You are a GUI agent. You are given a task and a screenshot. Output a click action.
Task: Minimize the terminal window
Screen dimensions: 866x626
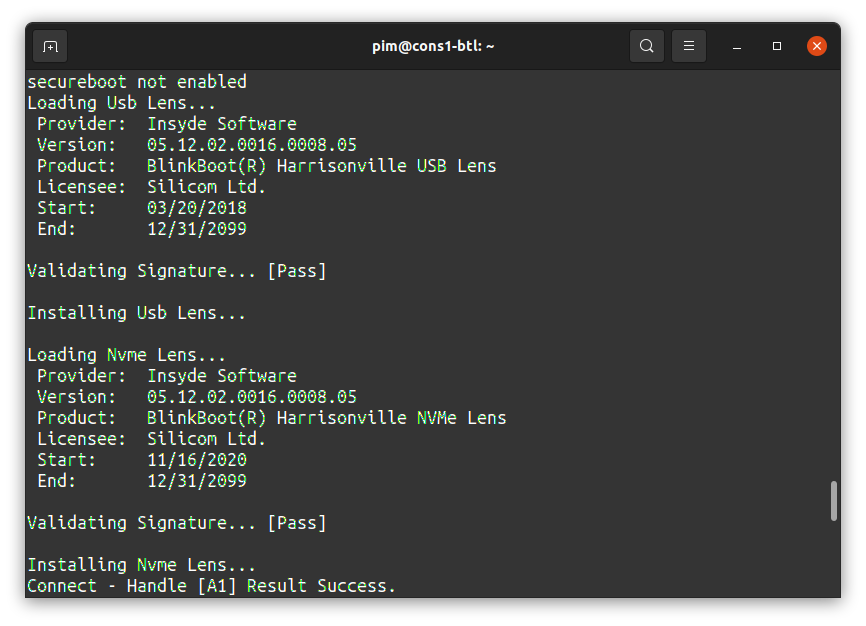[737, 46]
